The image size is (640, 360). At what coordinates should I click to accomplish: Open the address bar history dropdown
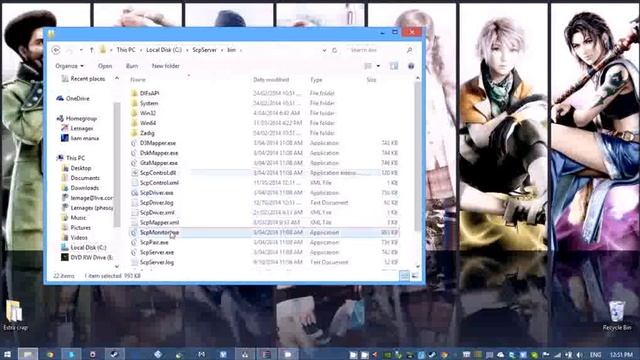(x=324, y=50)
